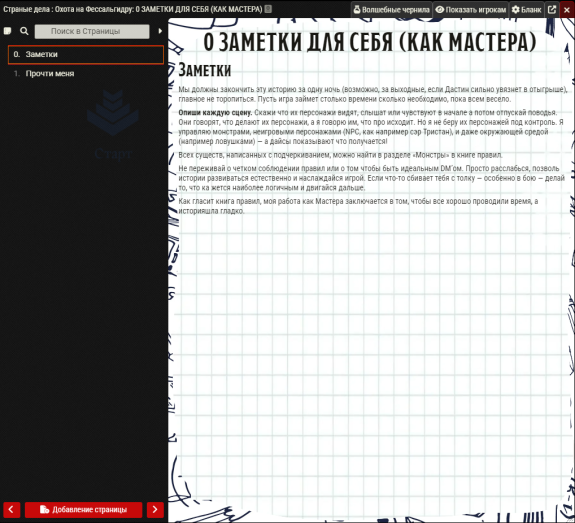
Task: Click the О ЗАМЕТКИ ДЛЯ СЕБЯ page heading
Action: (370, 42)
